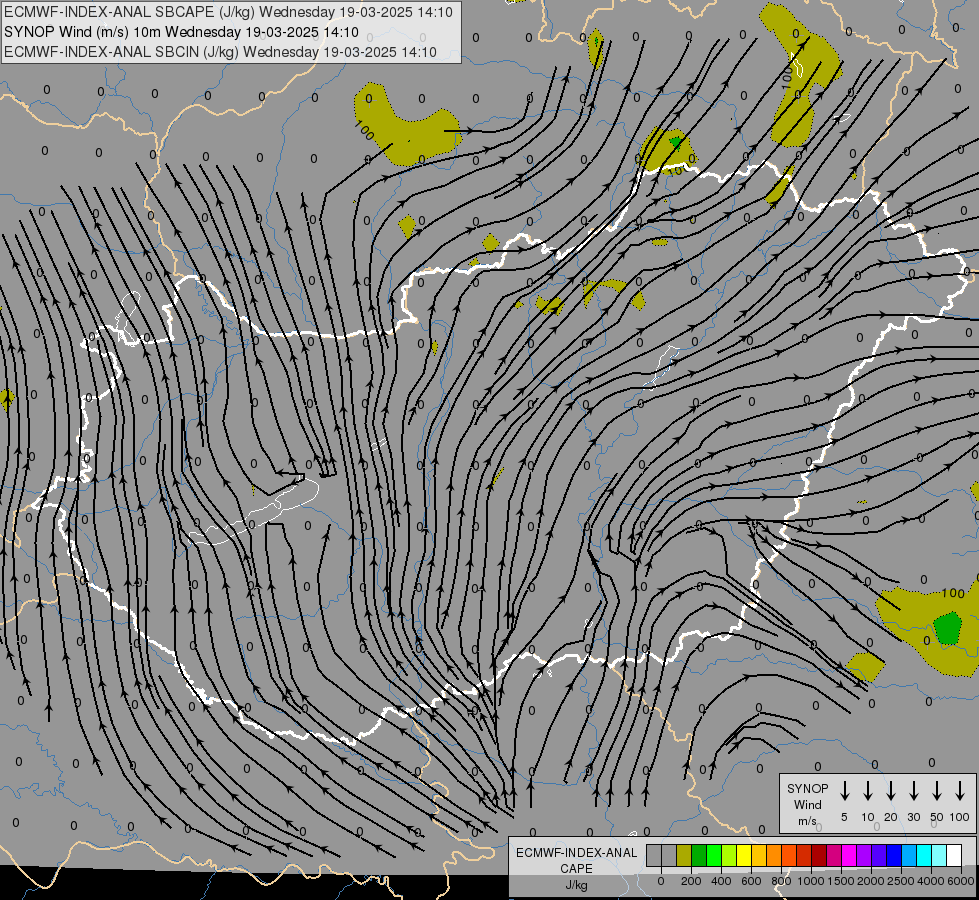Click the 6000 tick label under CAPE scale
The height and width of the screenshot is (900, 979).
coord(961,881)
